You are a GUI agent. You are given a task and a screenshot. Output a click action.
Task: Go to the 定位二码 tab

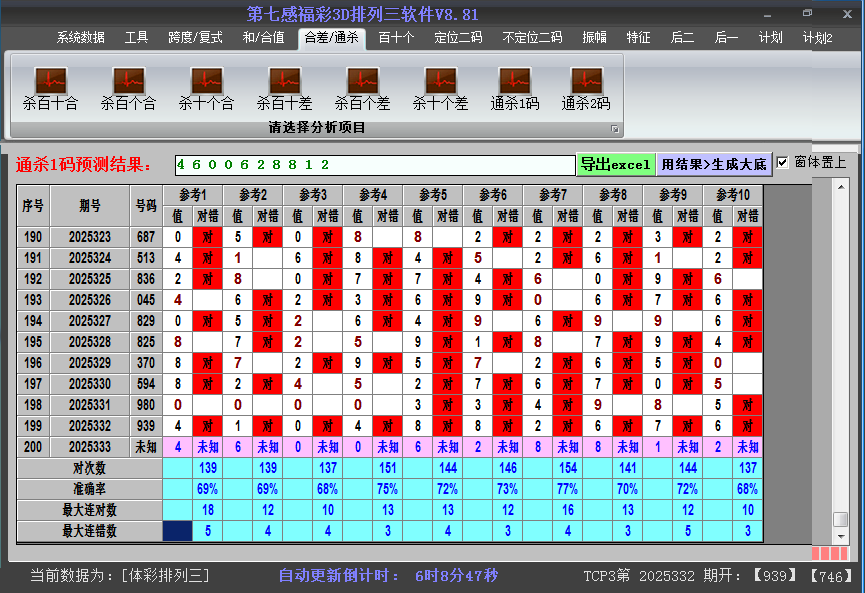pos(458,38)
